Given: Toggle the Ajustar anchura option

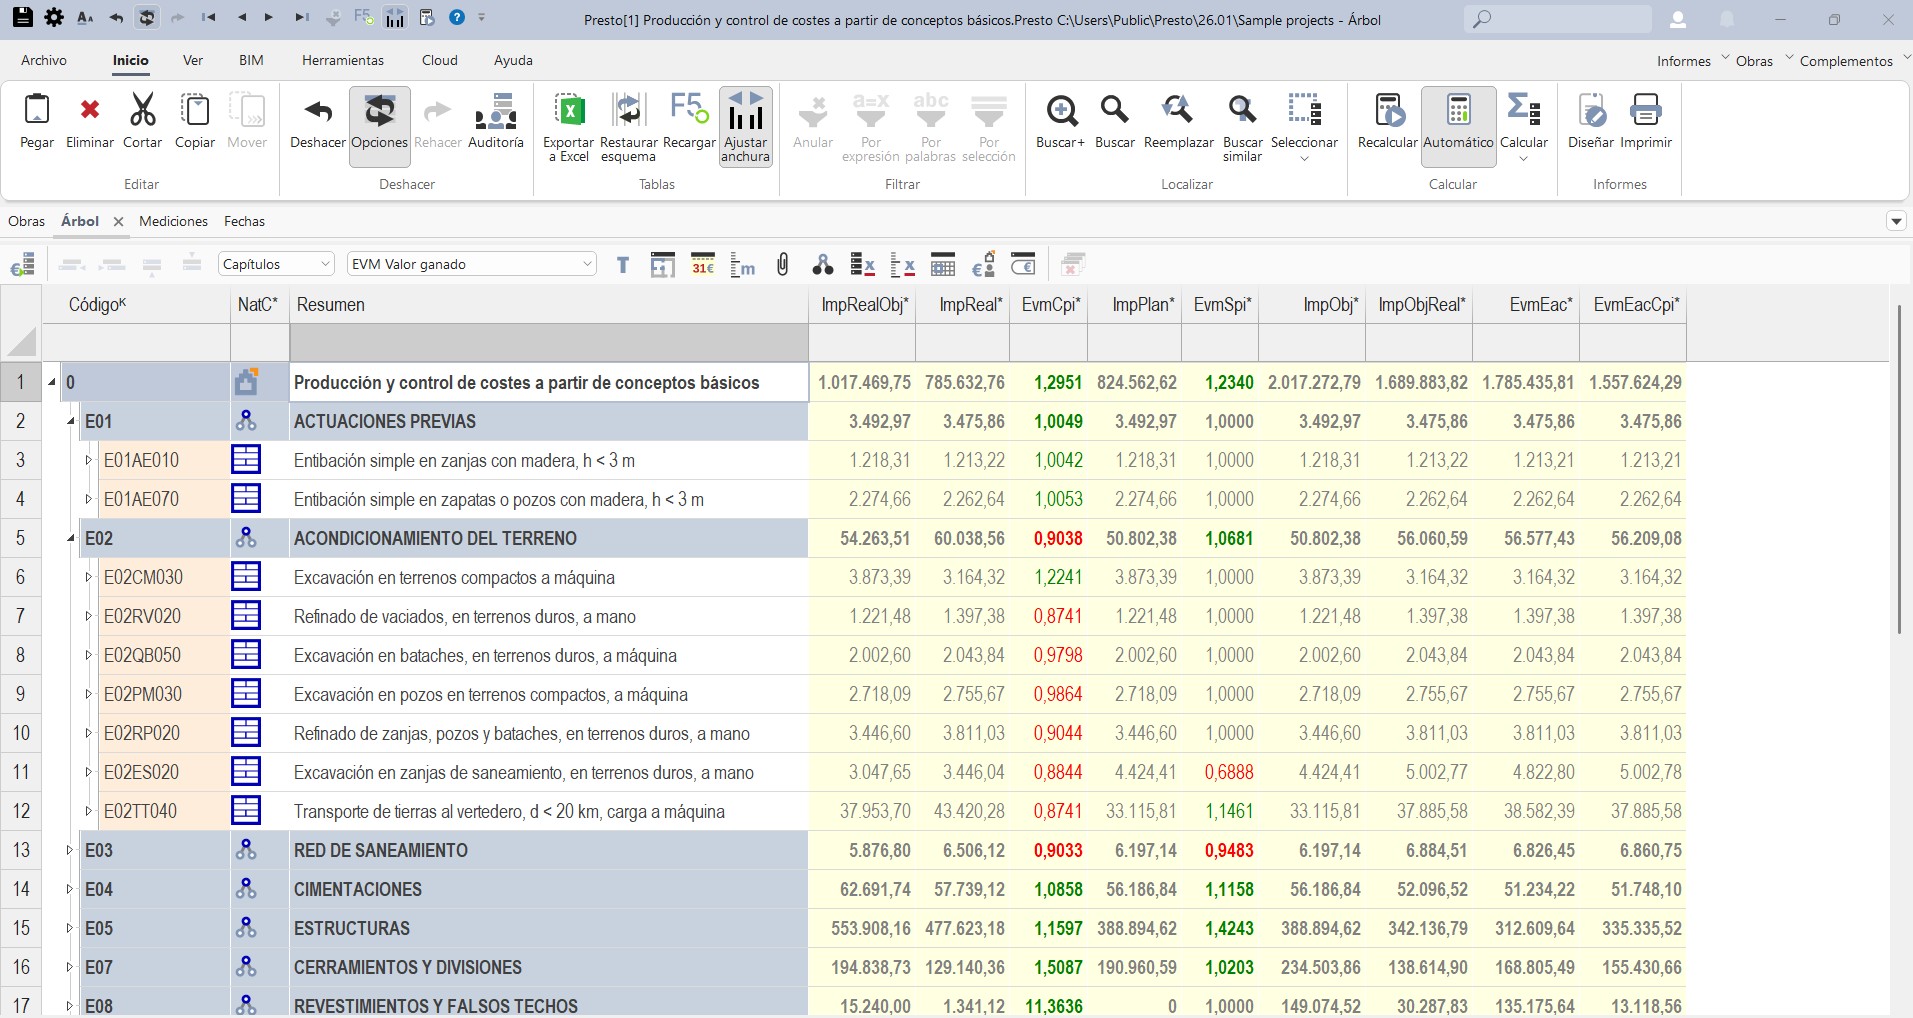Looking at the screenshot, I should tap(746, 126).
